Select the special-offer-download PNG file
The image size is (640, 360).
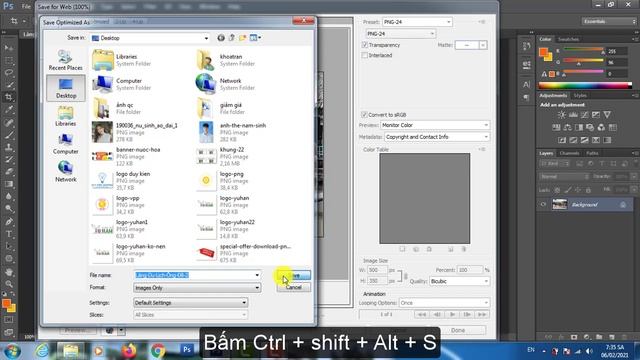pos(244,253)
